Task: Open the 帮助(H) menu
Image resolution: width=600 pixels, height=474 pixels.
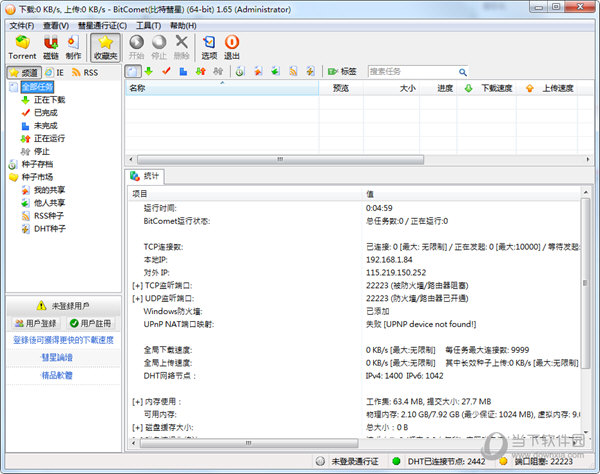Action: pos(183,26)
